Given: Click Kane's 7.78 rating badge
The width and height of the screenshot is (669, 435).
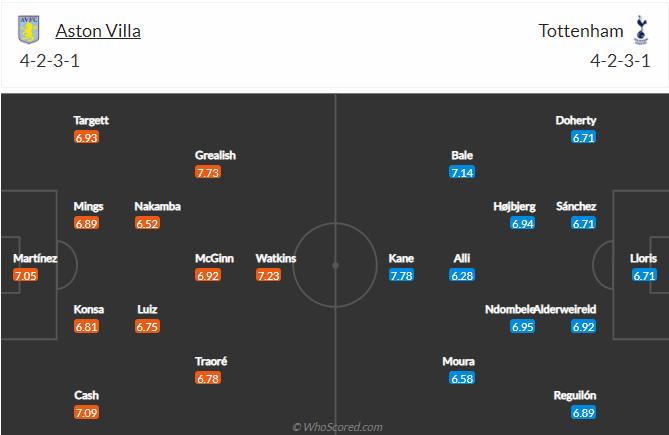Looking at the screenshot, I should 401,275.
